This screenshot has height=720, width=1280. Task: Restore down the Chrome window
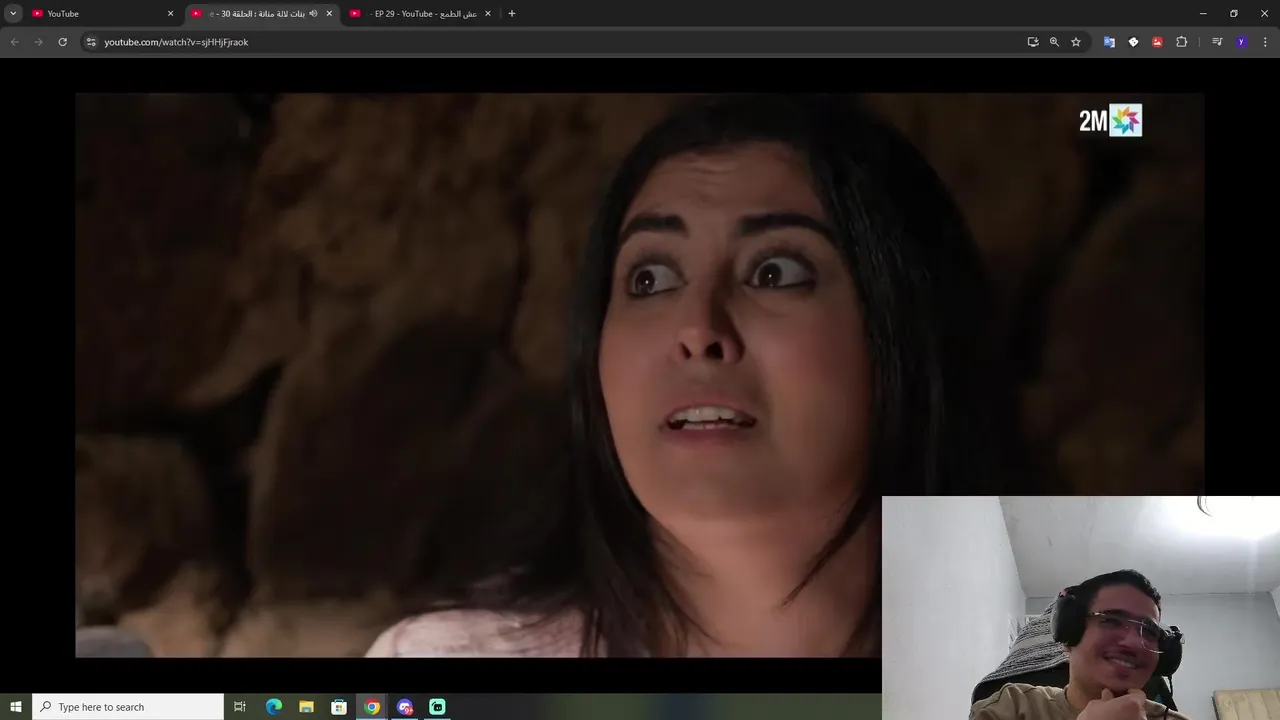tap(1234, 13)
